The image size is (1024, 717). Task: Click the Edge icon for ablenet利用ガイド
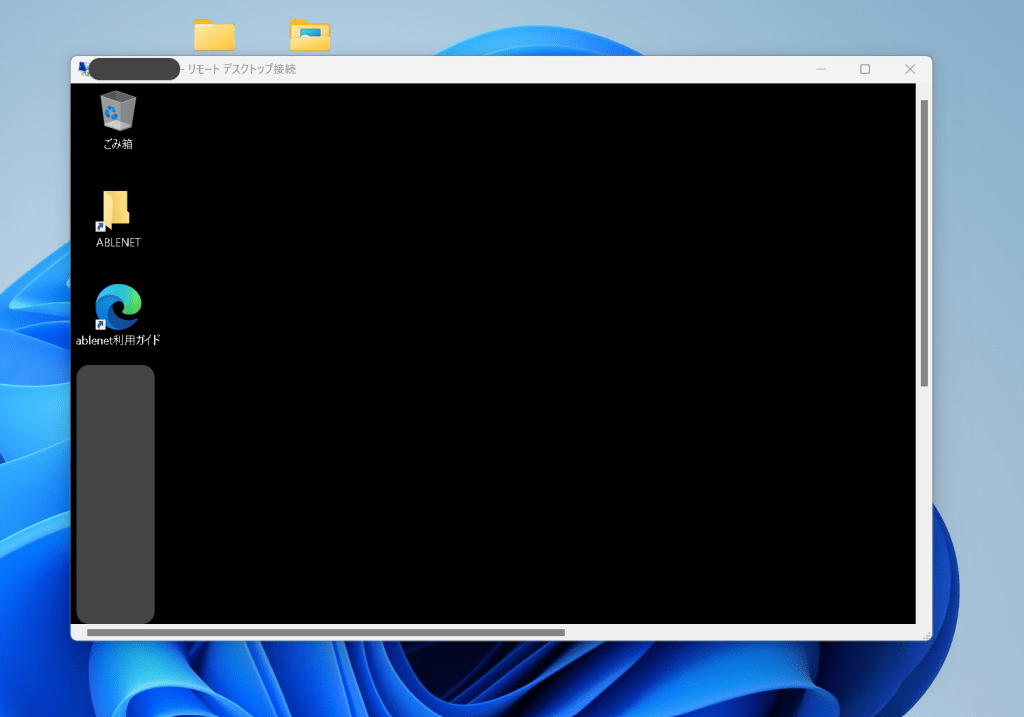(118, 307)
